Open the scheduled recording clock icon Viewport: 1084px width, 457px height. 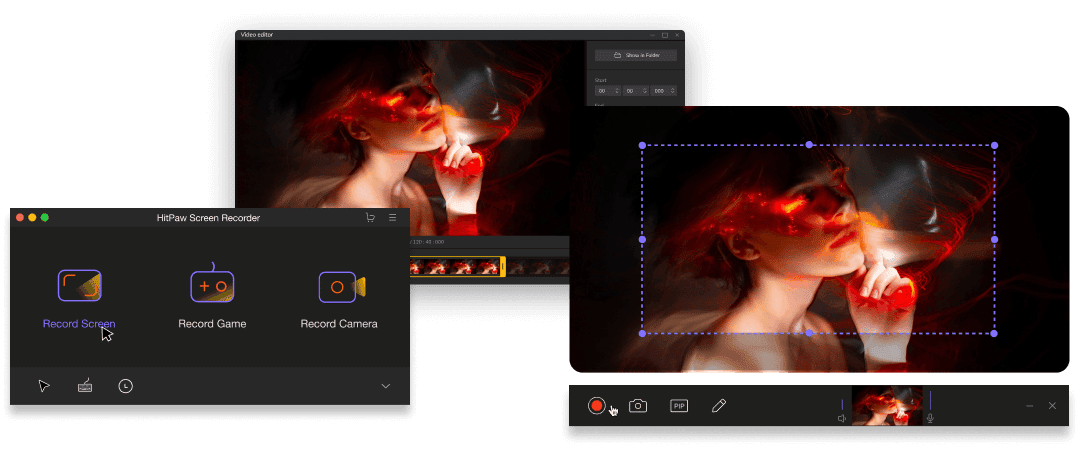coord(125,386)
